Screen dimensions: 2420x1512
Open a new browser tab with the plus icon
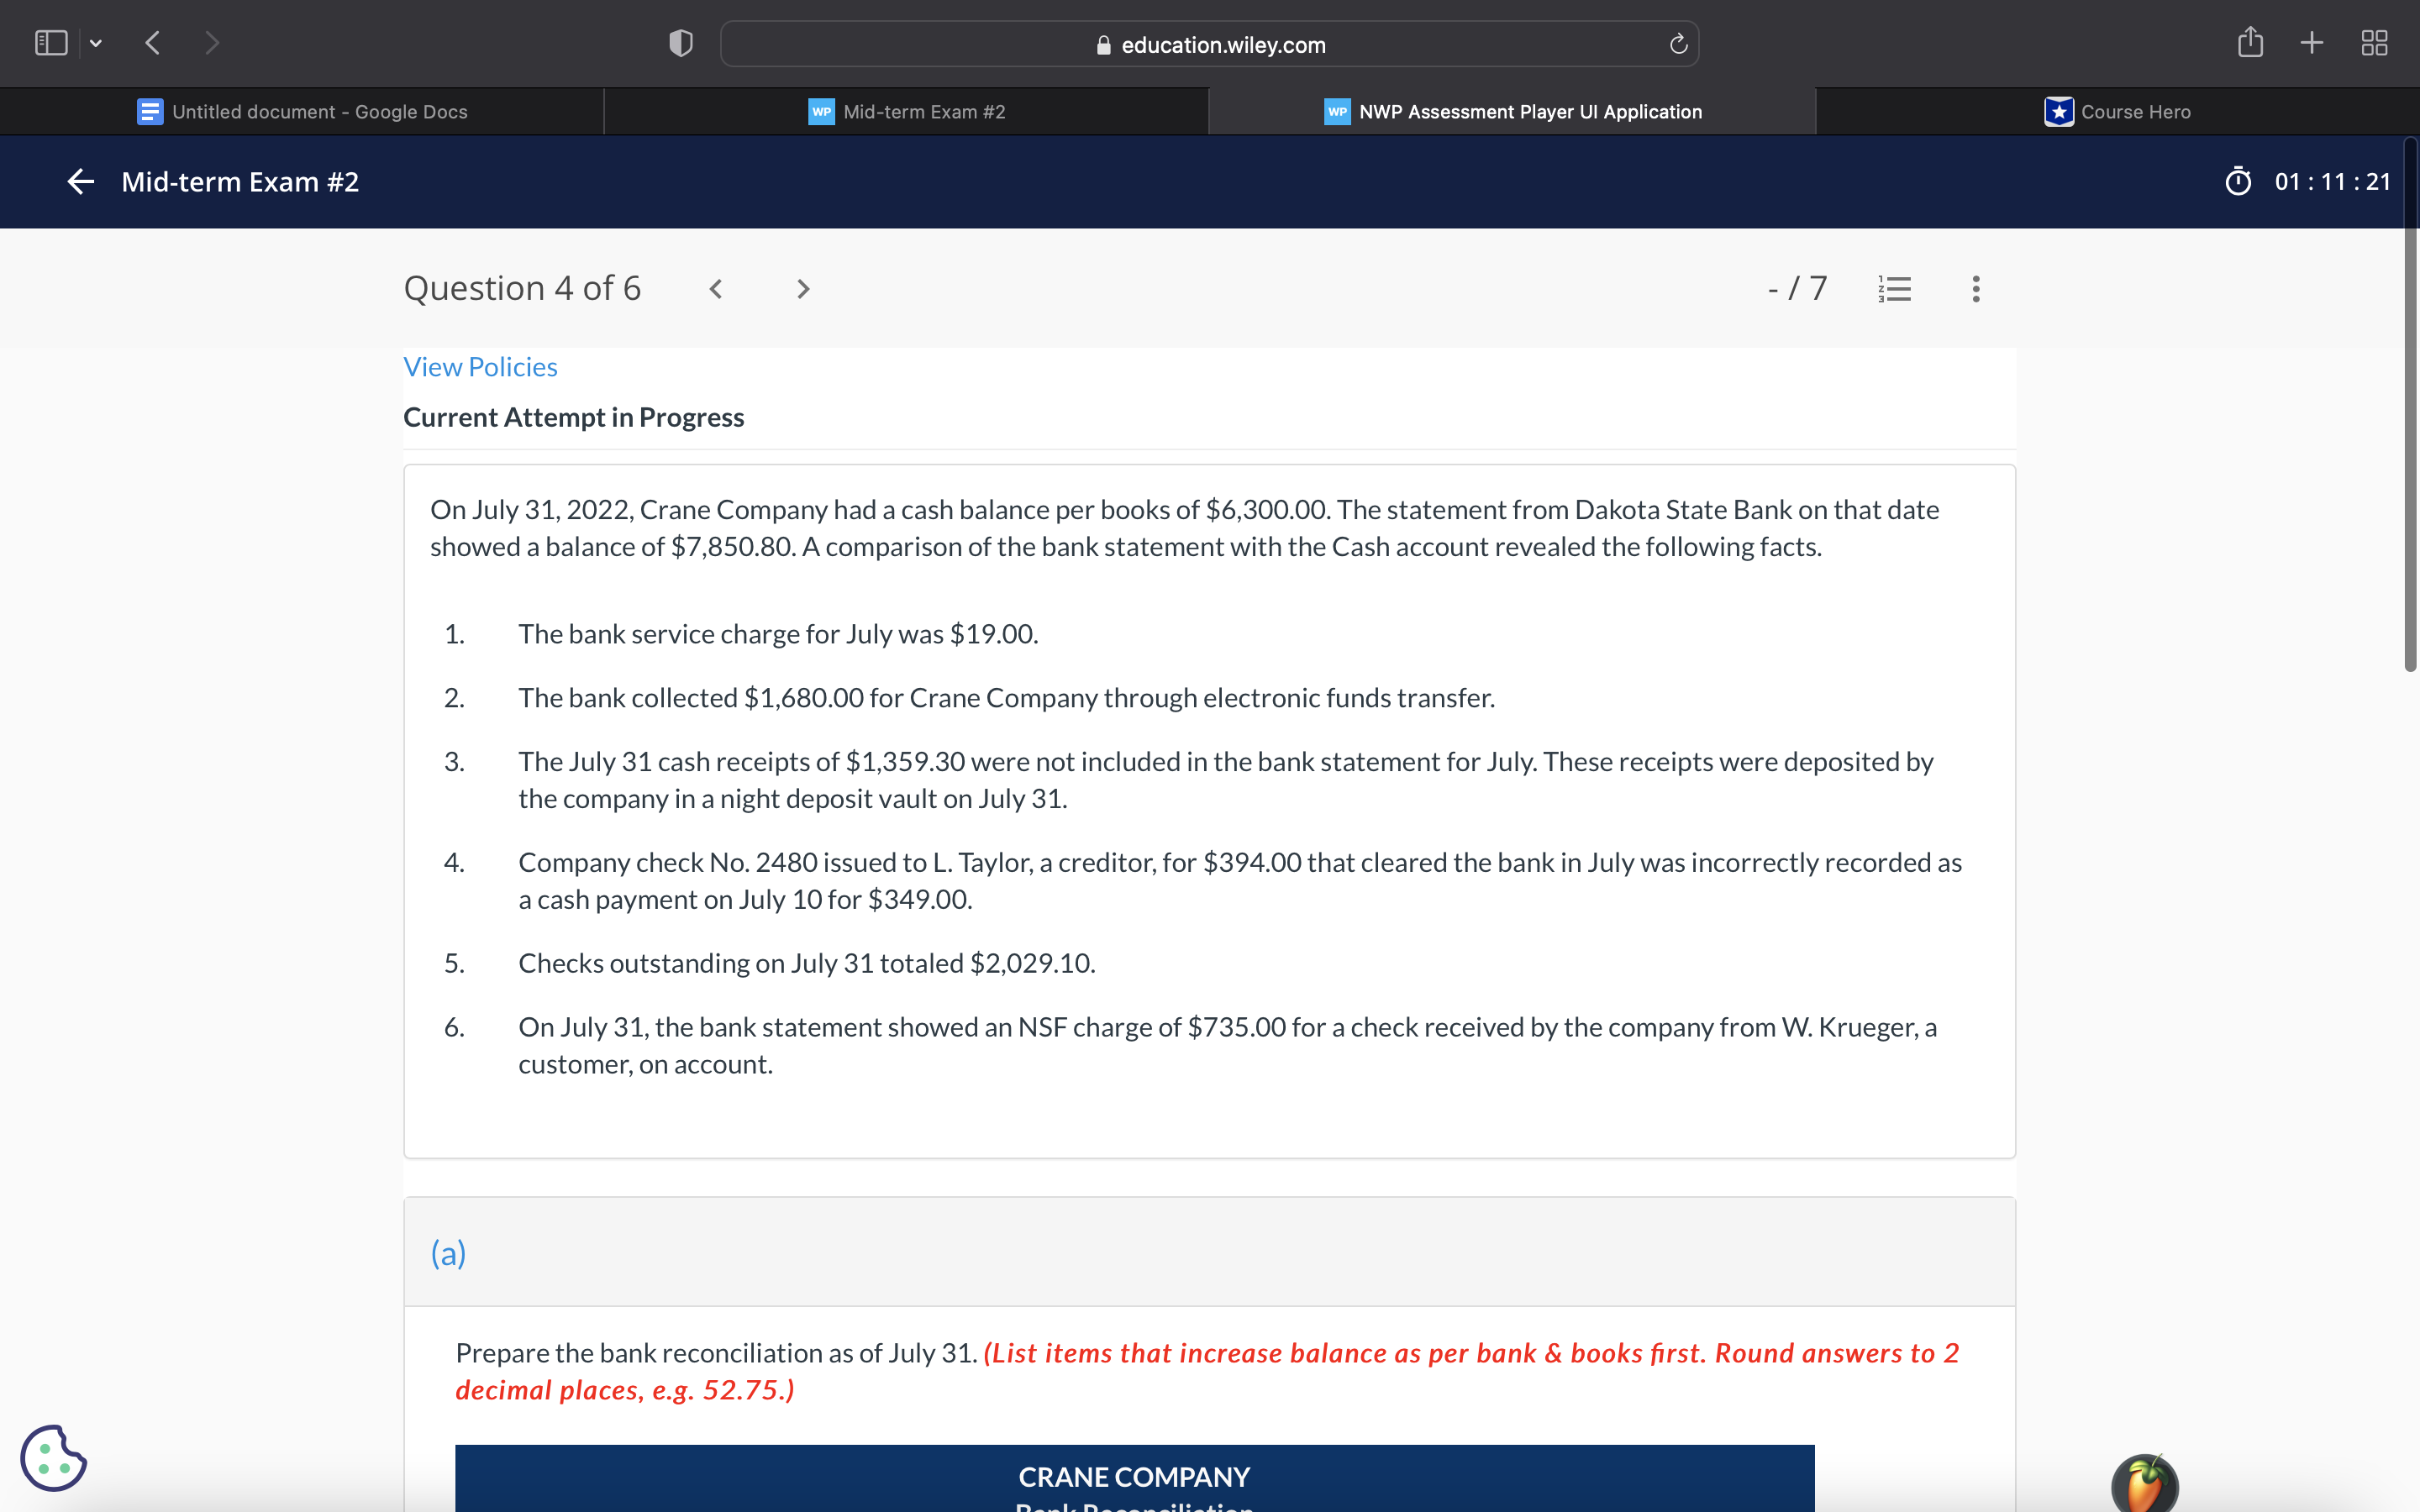(x=2311, y=42)
